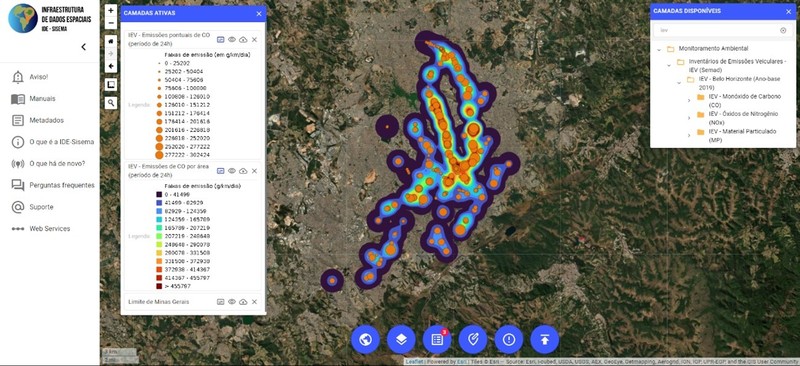Collapse the Monitoramento Ambiental tree node
Image resolution: width=800 pixels, height=366 pixels.
pos(659,49)
